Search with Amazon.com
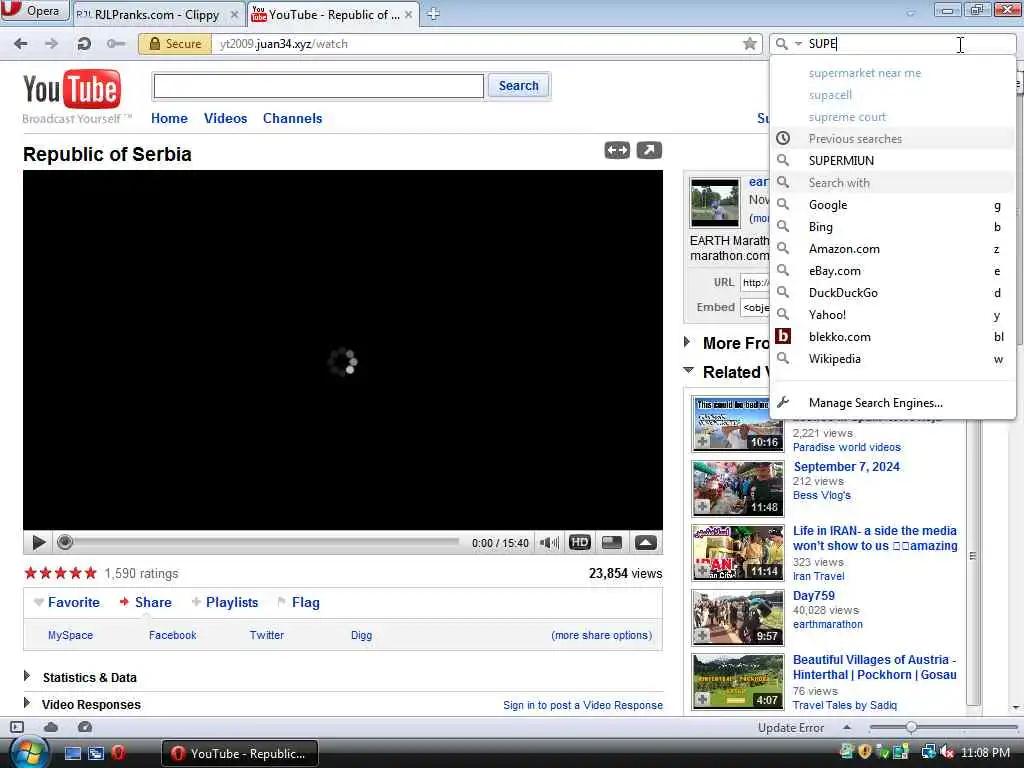Screen dimensions: 1024x768 click(893, 249)
